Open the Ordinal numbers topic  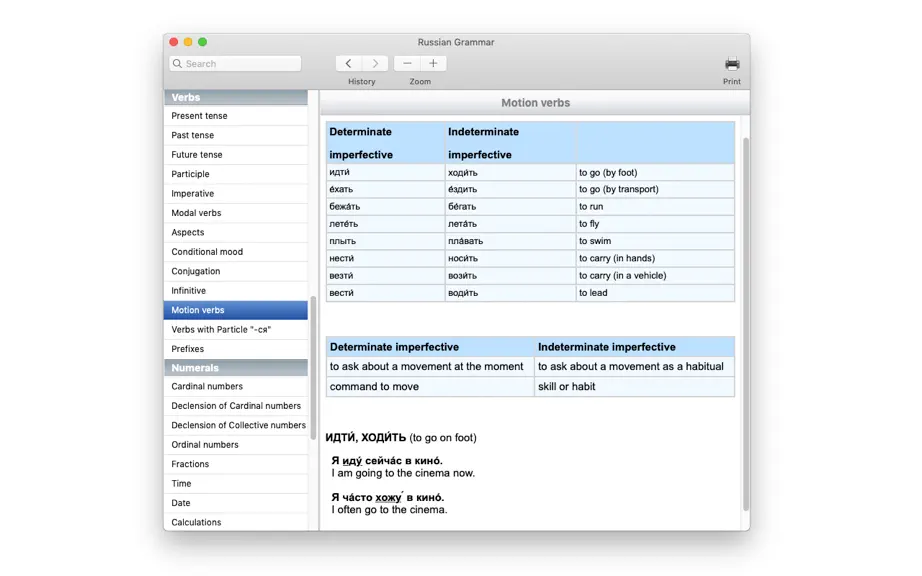click(x=236, y=444)
